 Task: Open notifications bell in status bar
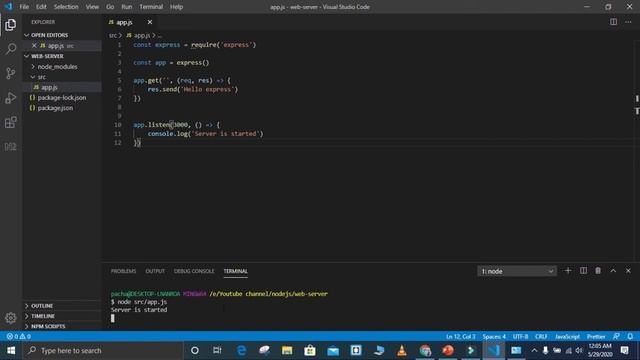click(x=630, y=336)
